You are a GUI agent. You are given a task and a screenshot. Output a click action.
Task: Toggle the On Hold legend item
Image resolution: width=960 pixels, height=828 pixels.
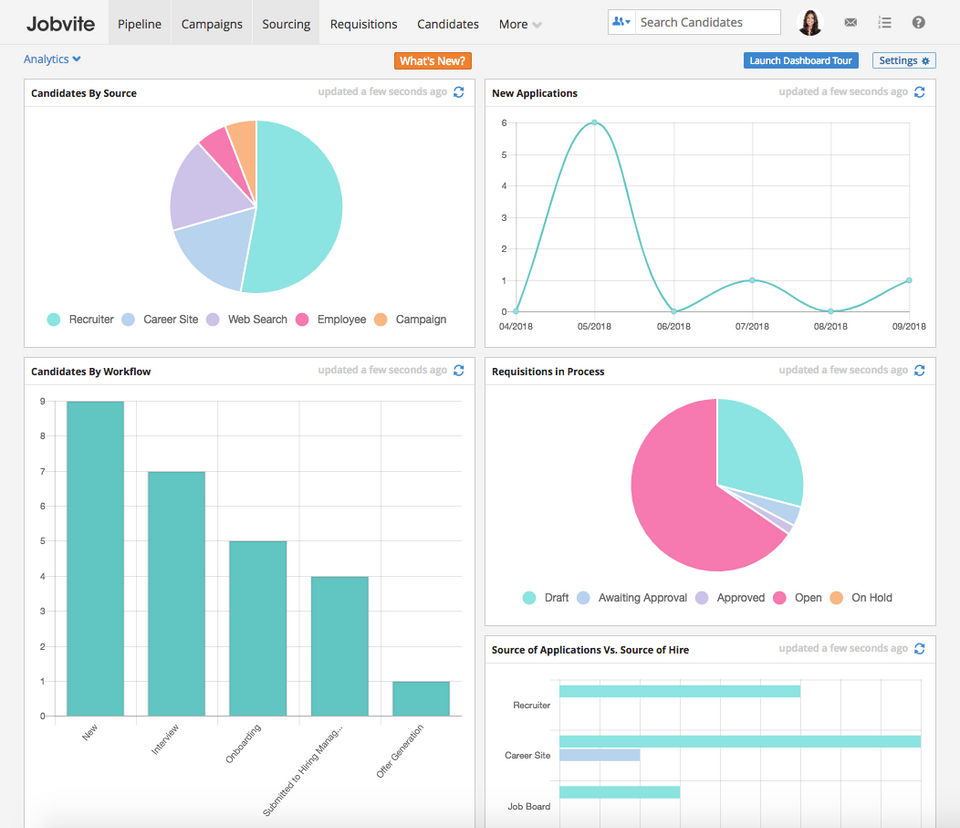click(x=861, y=598)
